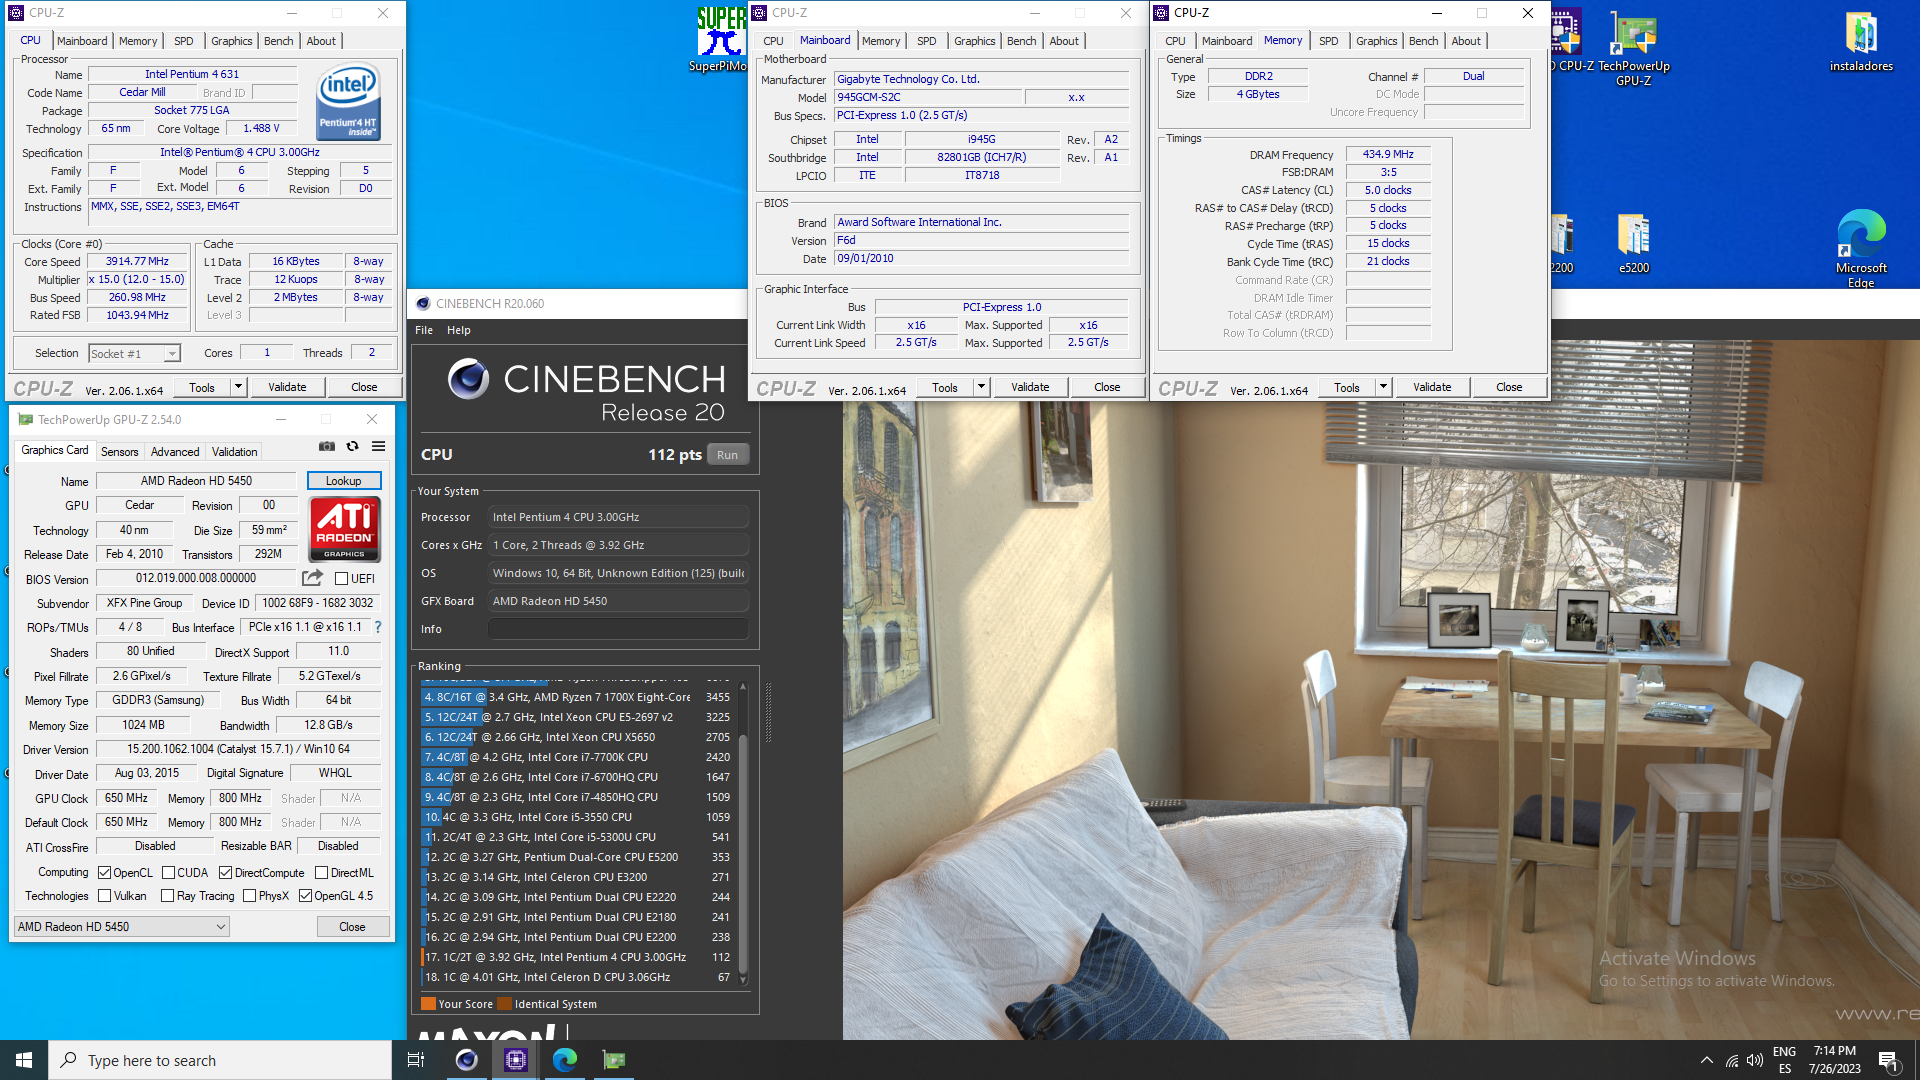Toggle the UEFI checkbox in GPU-Z

click(341, 579)
